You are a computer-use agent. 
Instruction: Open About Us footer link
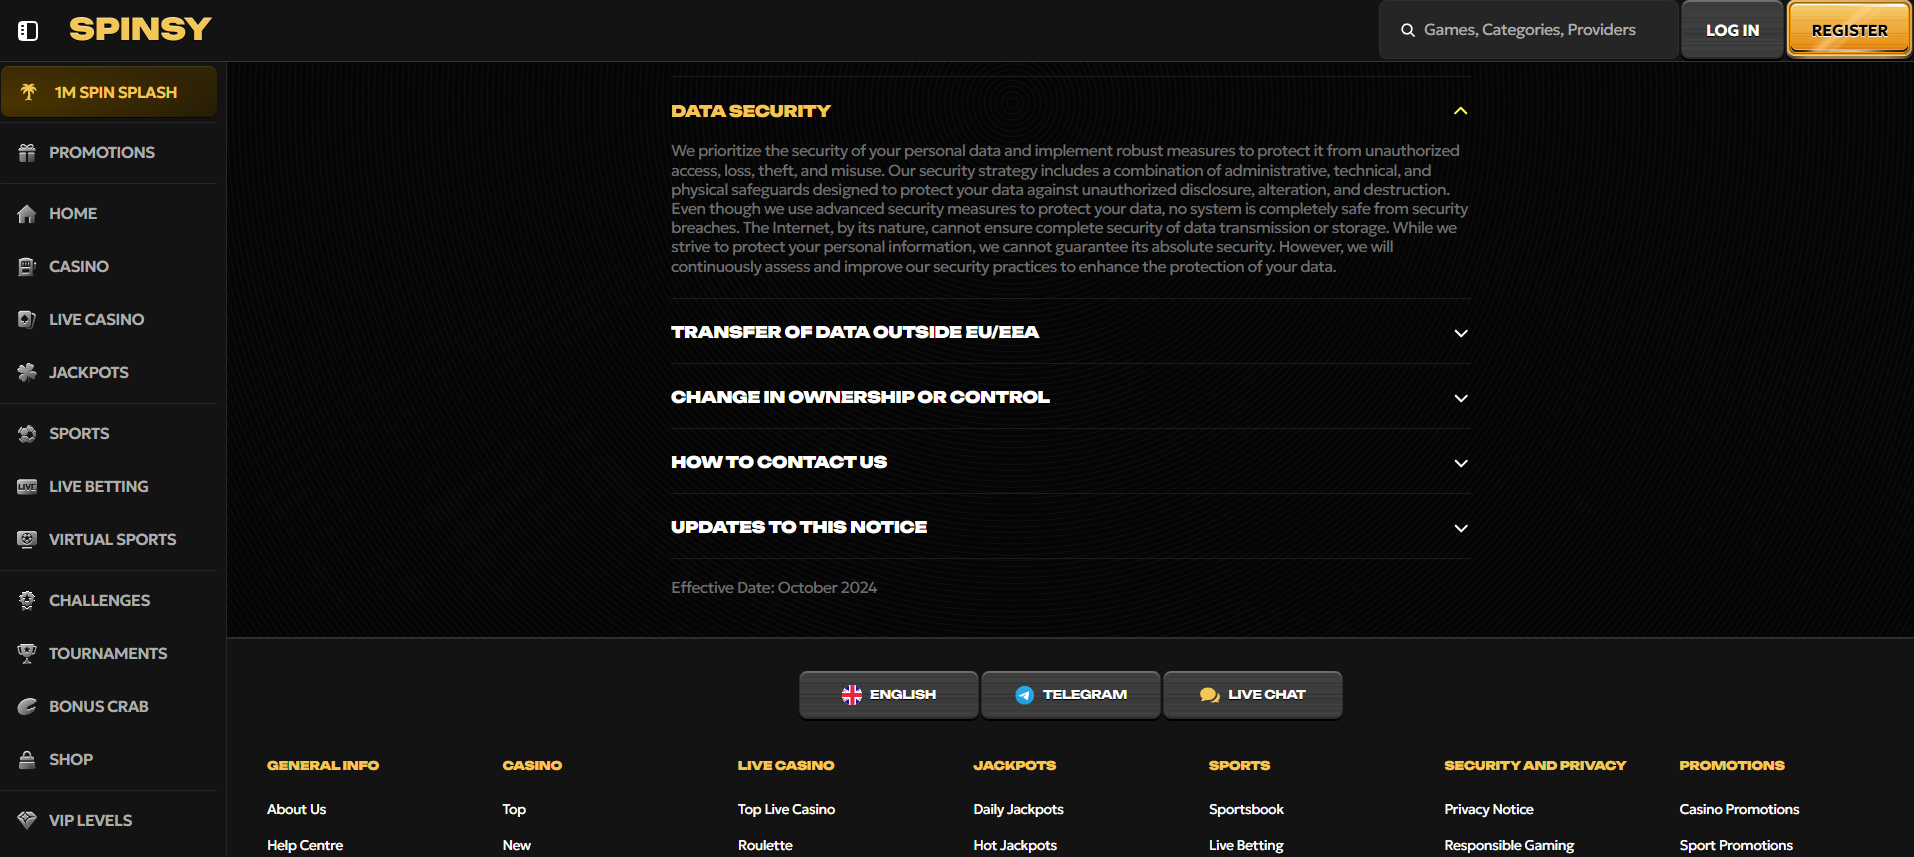click(296, 810)
